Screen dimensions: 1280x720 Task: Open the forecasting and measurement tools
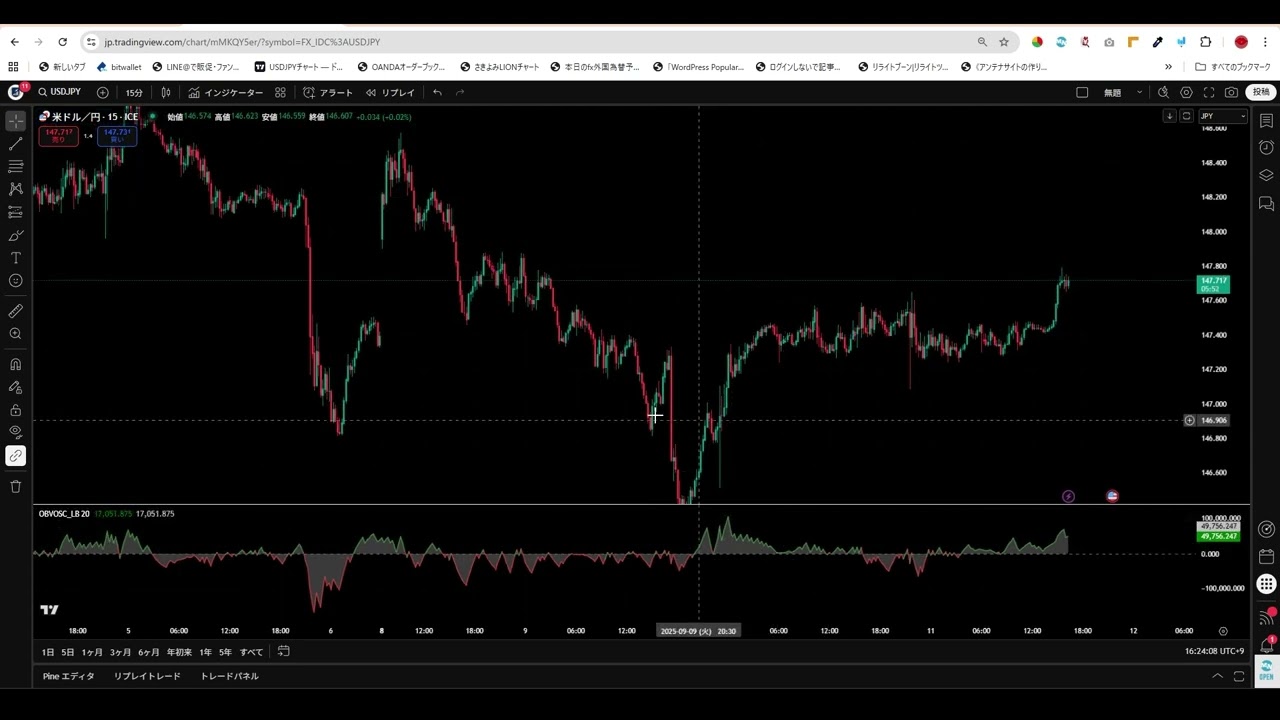coord(15,212)
